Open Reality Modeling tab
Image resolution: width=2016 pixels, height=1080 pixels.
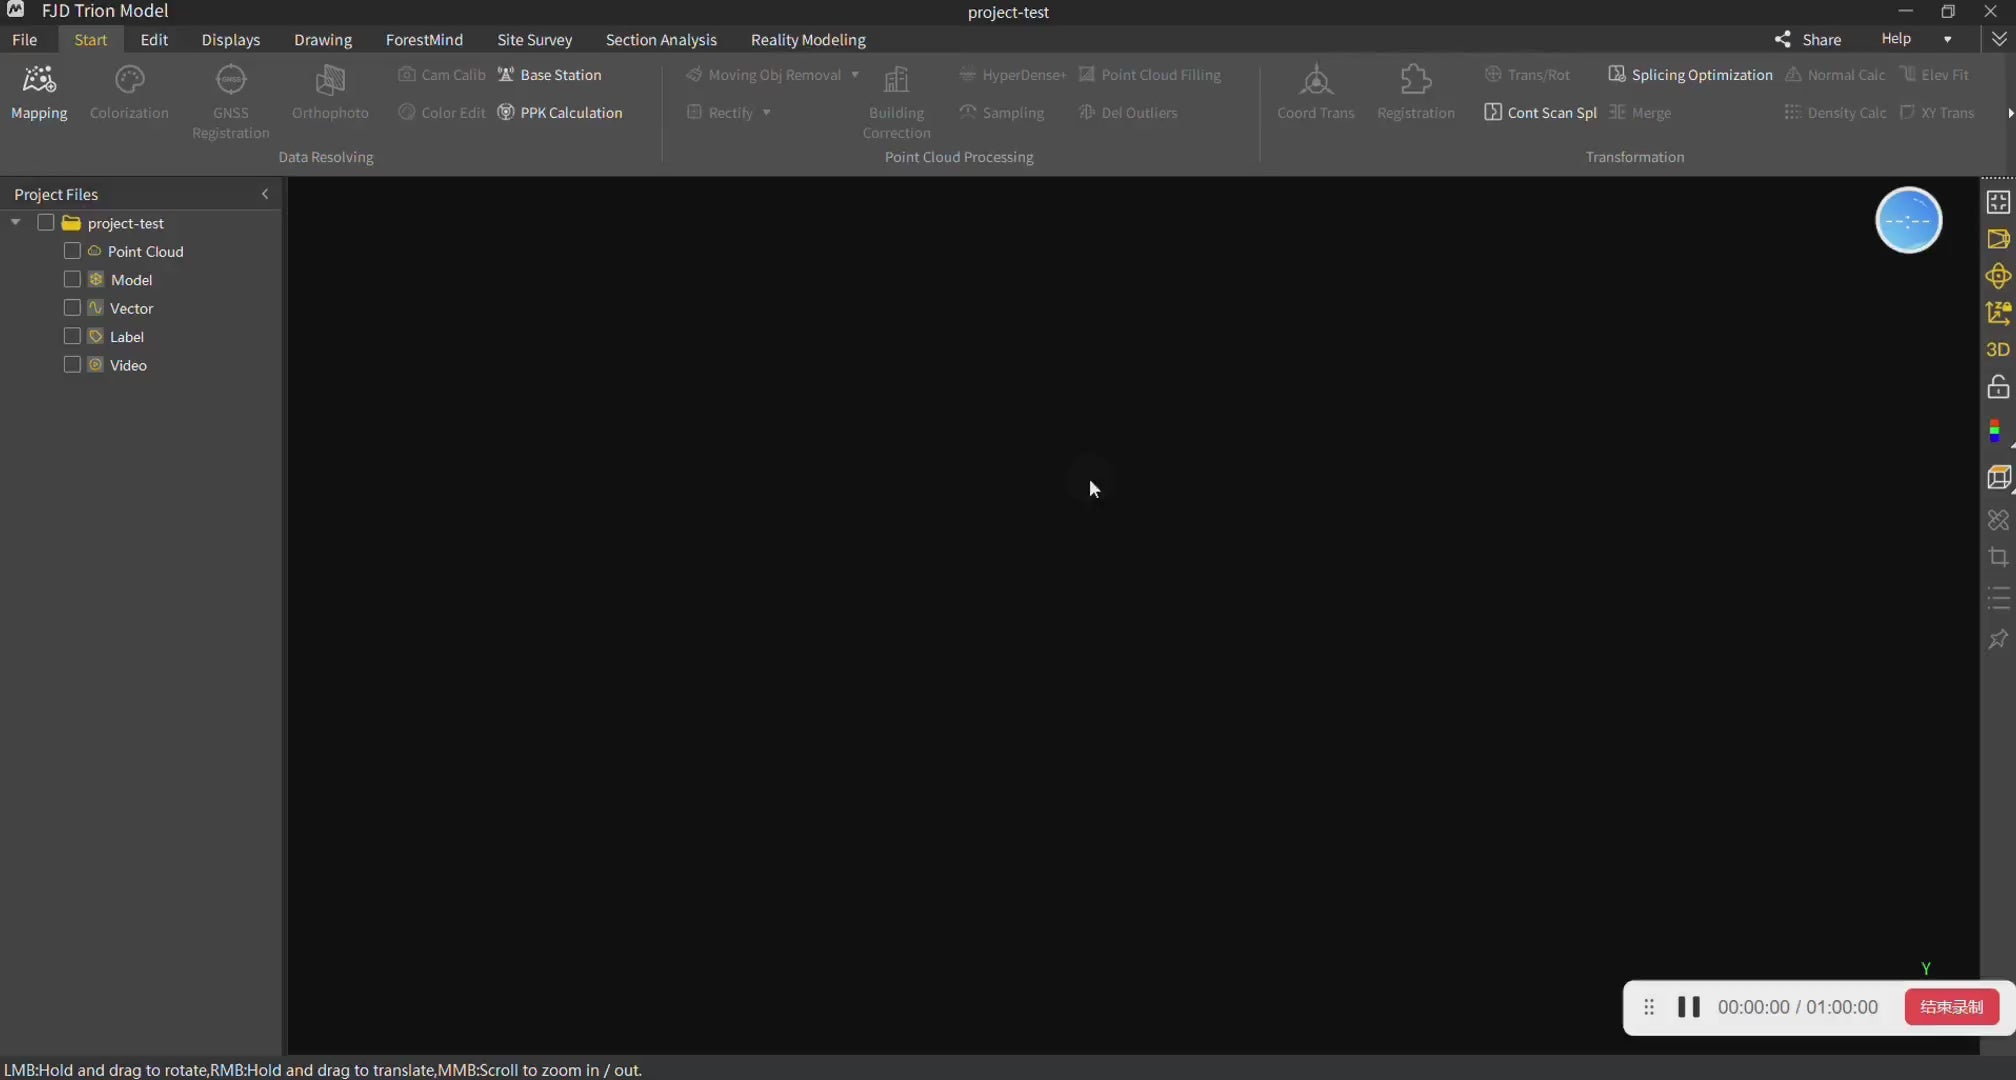pos(808,40)
